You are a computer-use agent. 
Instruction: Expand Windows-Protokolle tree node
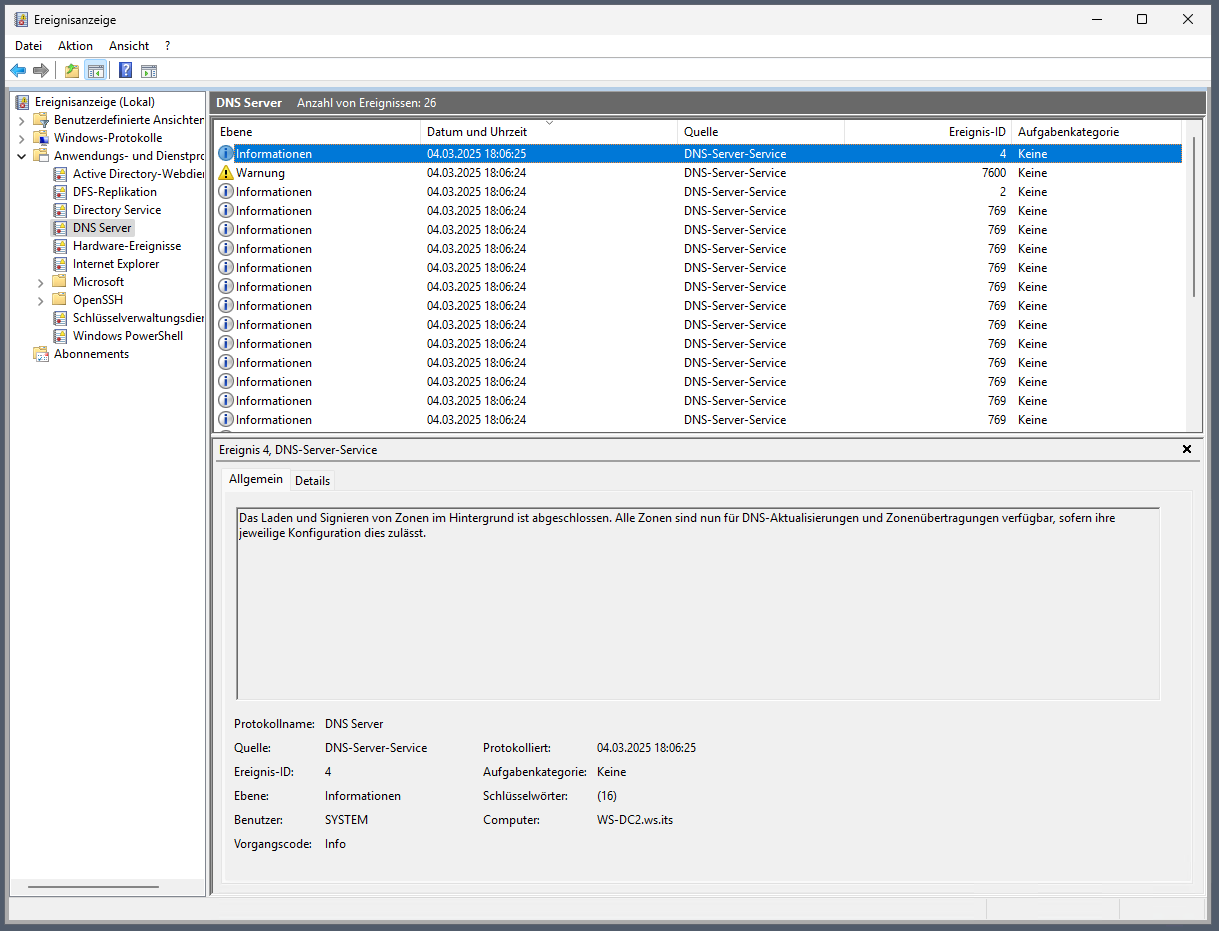pyautogui.click(x=22, y=138)
